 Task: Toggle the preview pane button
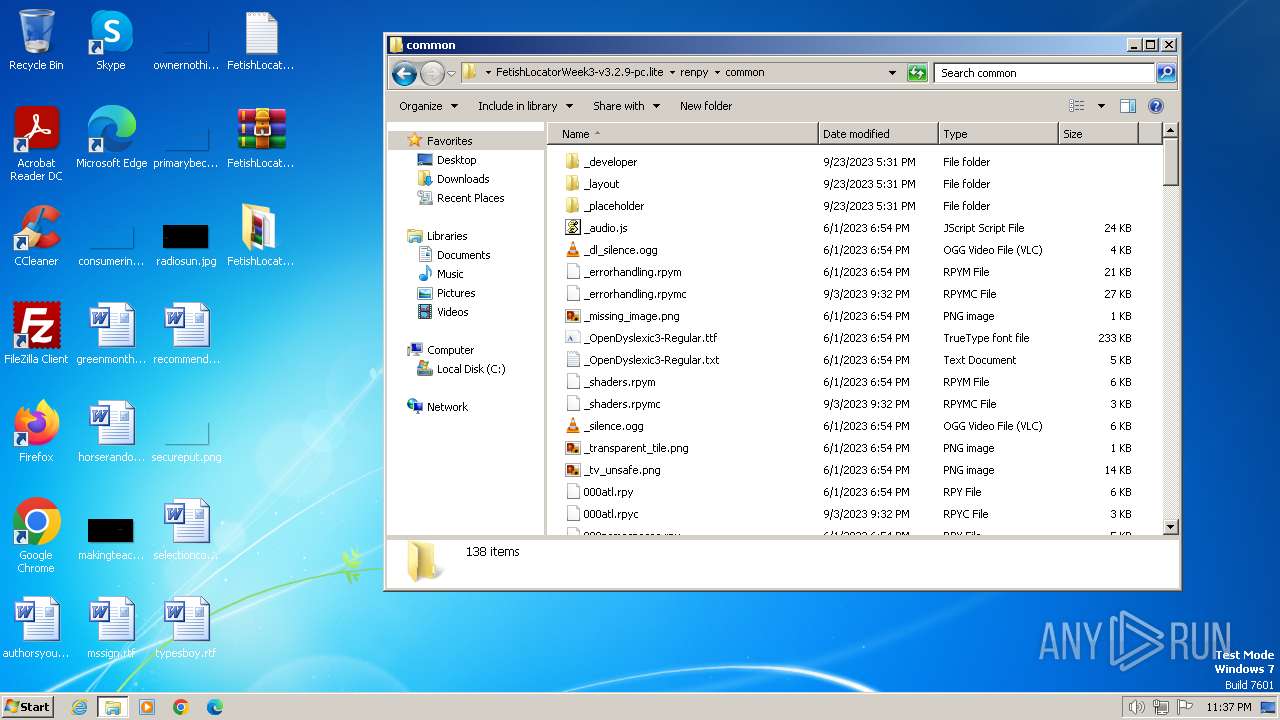(x=1128, y=106)
